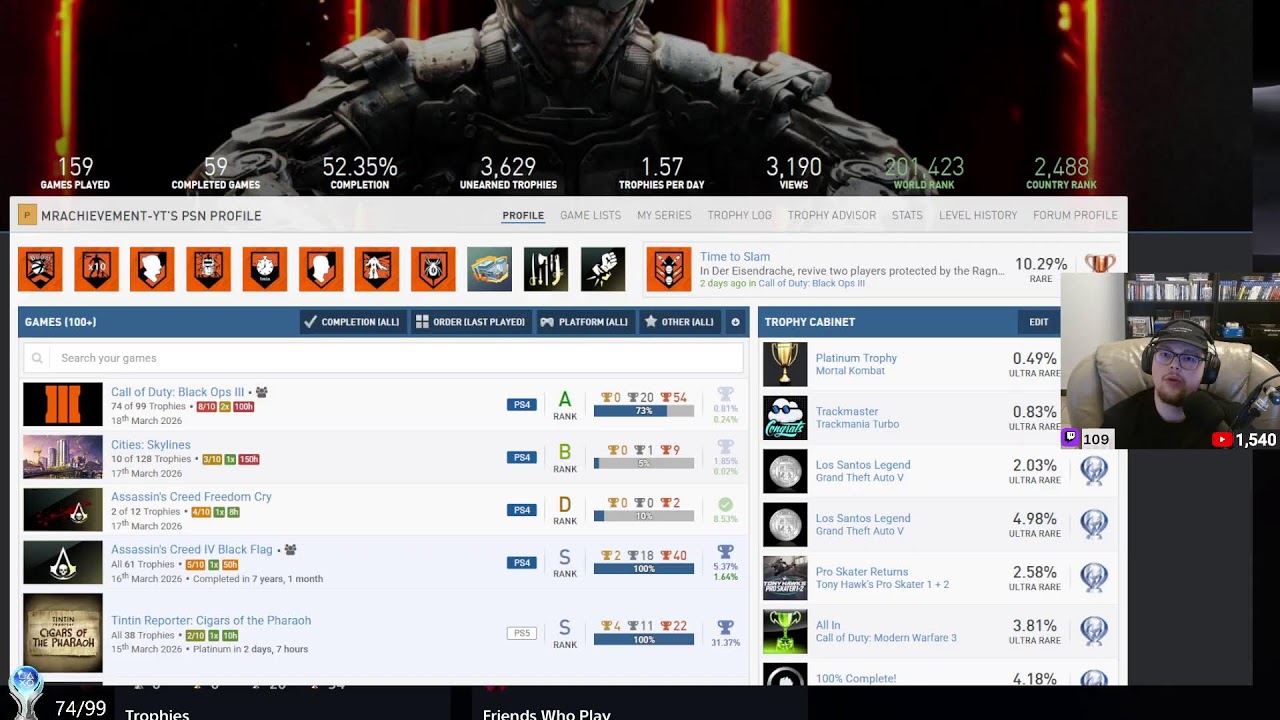Image resolution: width=1280 pixels, height=720 pixels.
Task: Open the Trackmania Turbo game link
Action: pos(857,424)
